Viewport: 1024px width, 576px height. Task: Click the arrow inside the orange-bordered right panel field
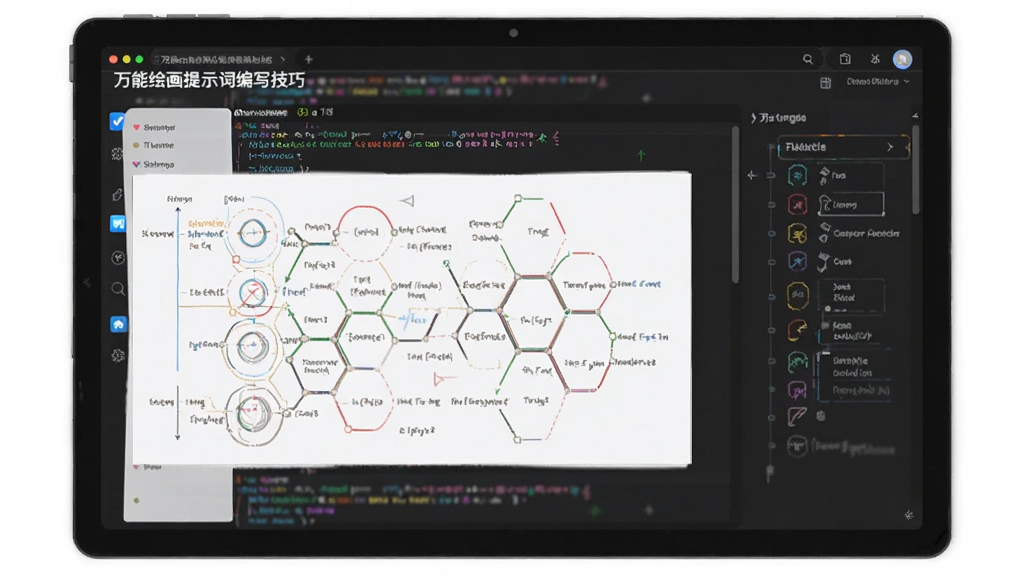(x=889, y=148)
